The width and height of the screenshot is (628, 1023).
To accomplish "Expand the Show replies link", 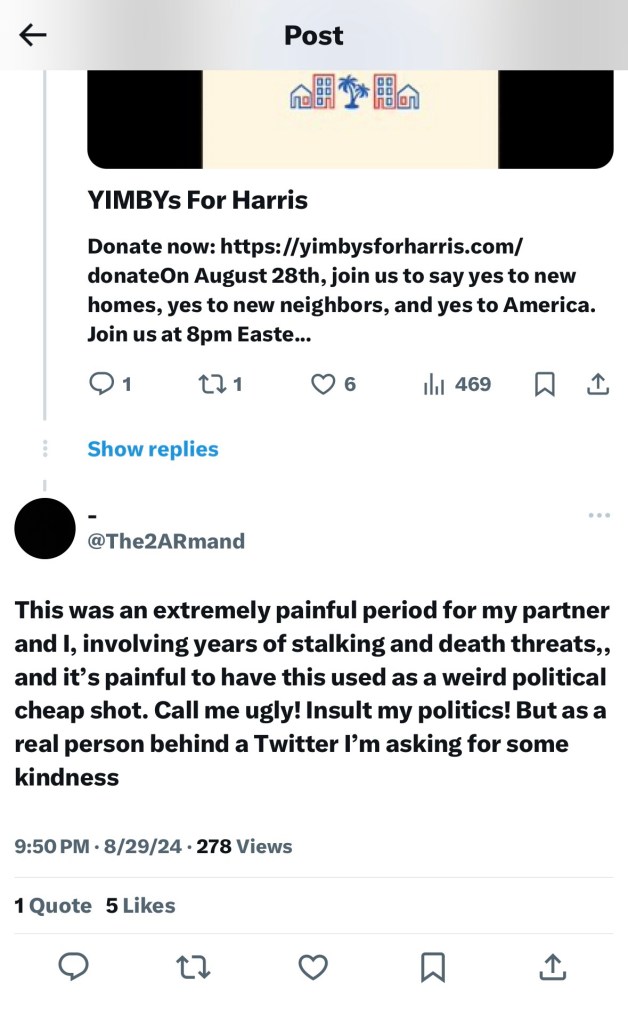I will coord(152,449).
